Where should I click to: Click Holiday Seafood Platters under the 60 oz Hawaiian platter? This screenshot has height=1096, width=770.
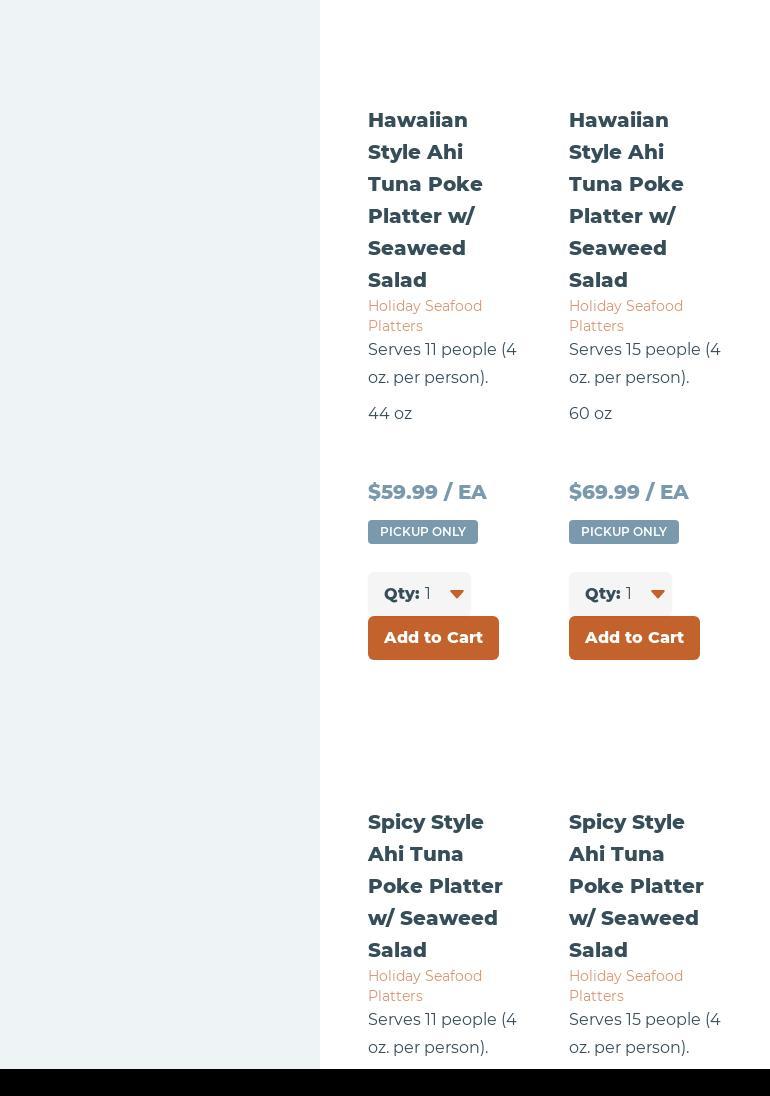pyautogui.click(x=626, y=316)
